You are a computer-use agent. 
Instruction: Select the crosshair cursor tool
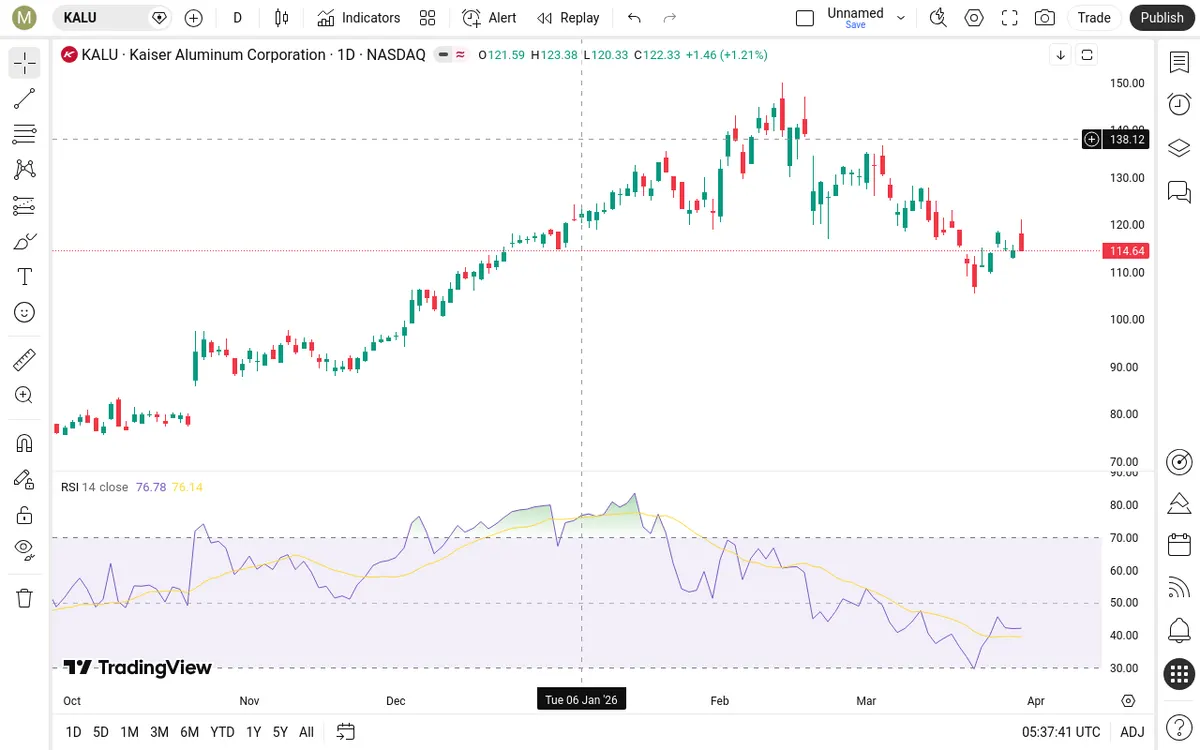pos(25,63)
